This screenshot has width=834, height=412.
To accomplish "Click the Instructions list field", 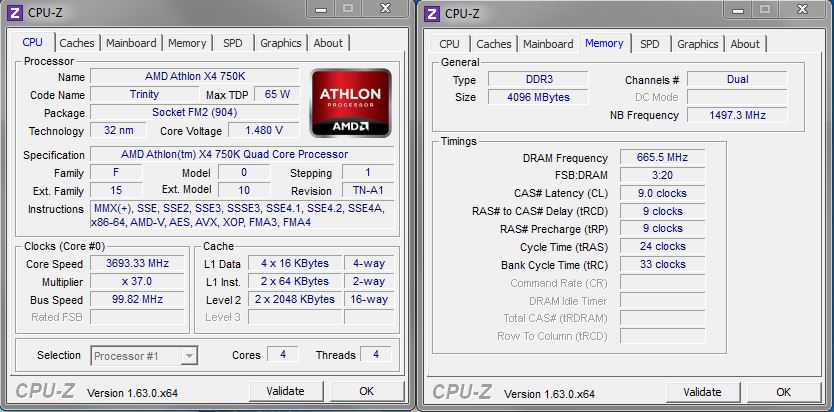I will 242,215.
